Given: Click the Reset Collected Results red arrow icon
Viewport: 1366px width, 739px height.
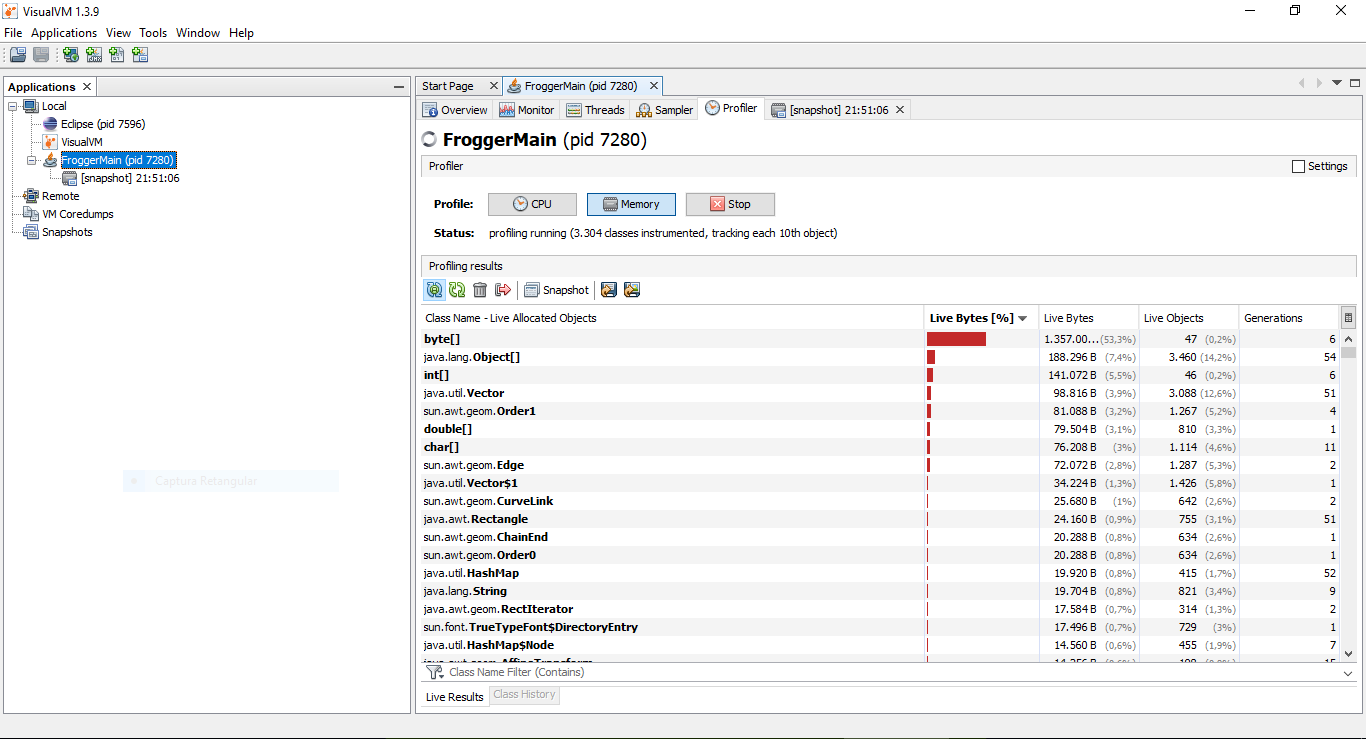Looking at the screenshot, I should (x=503, y=290).
